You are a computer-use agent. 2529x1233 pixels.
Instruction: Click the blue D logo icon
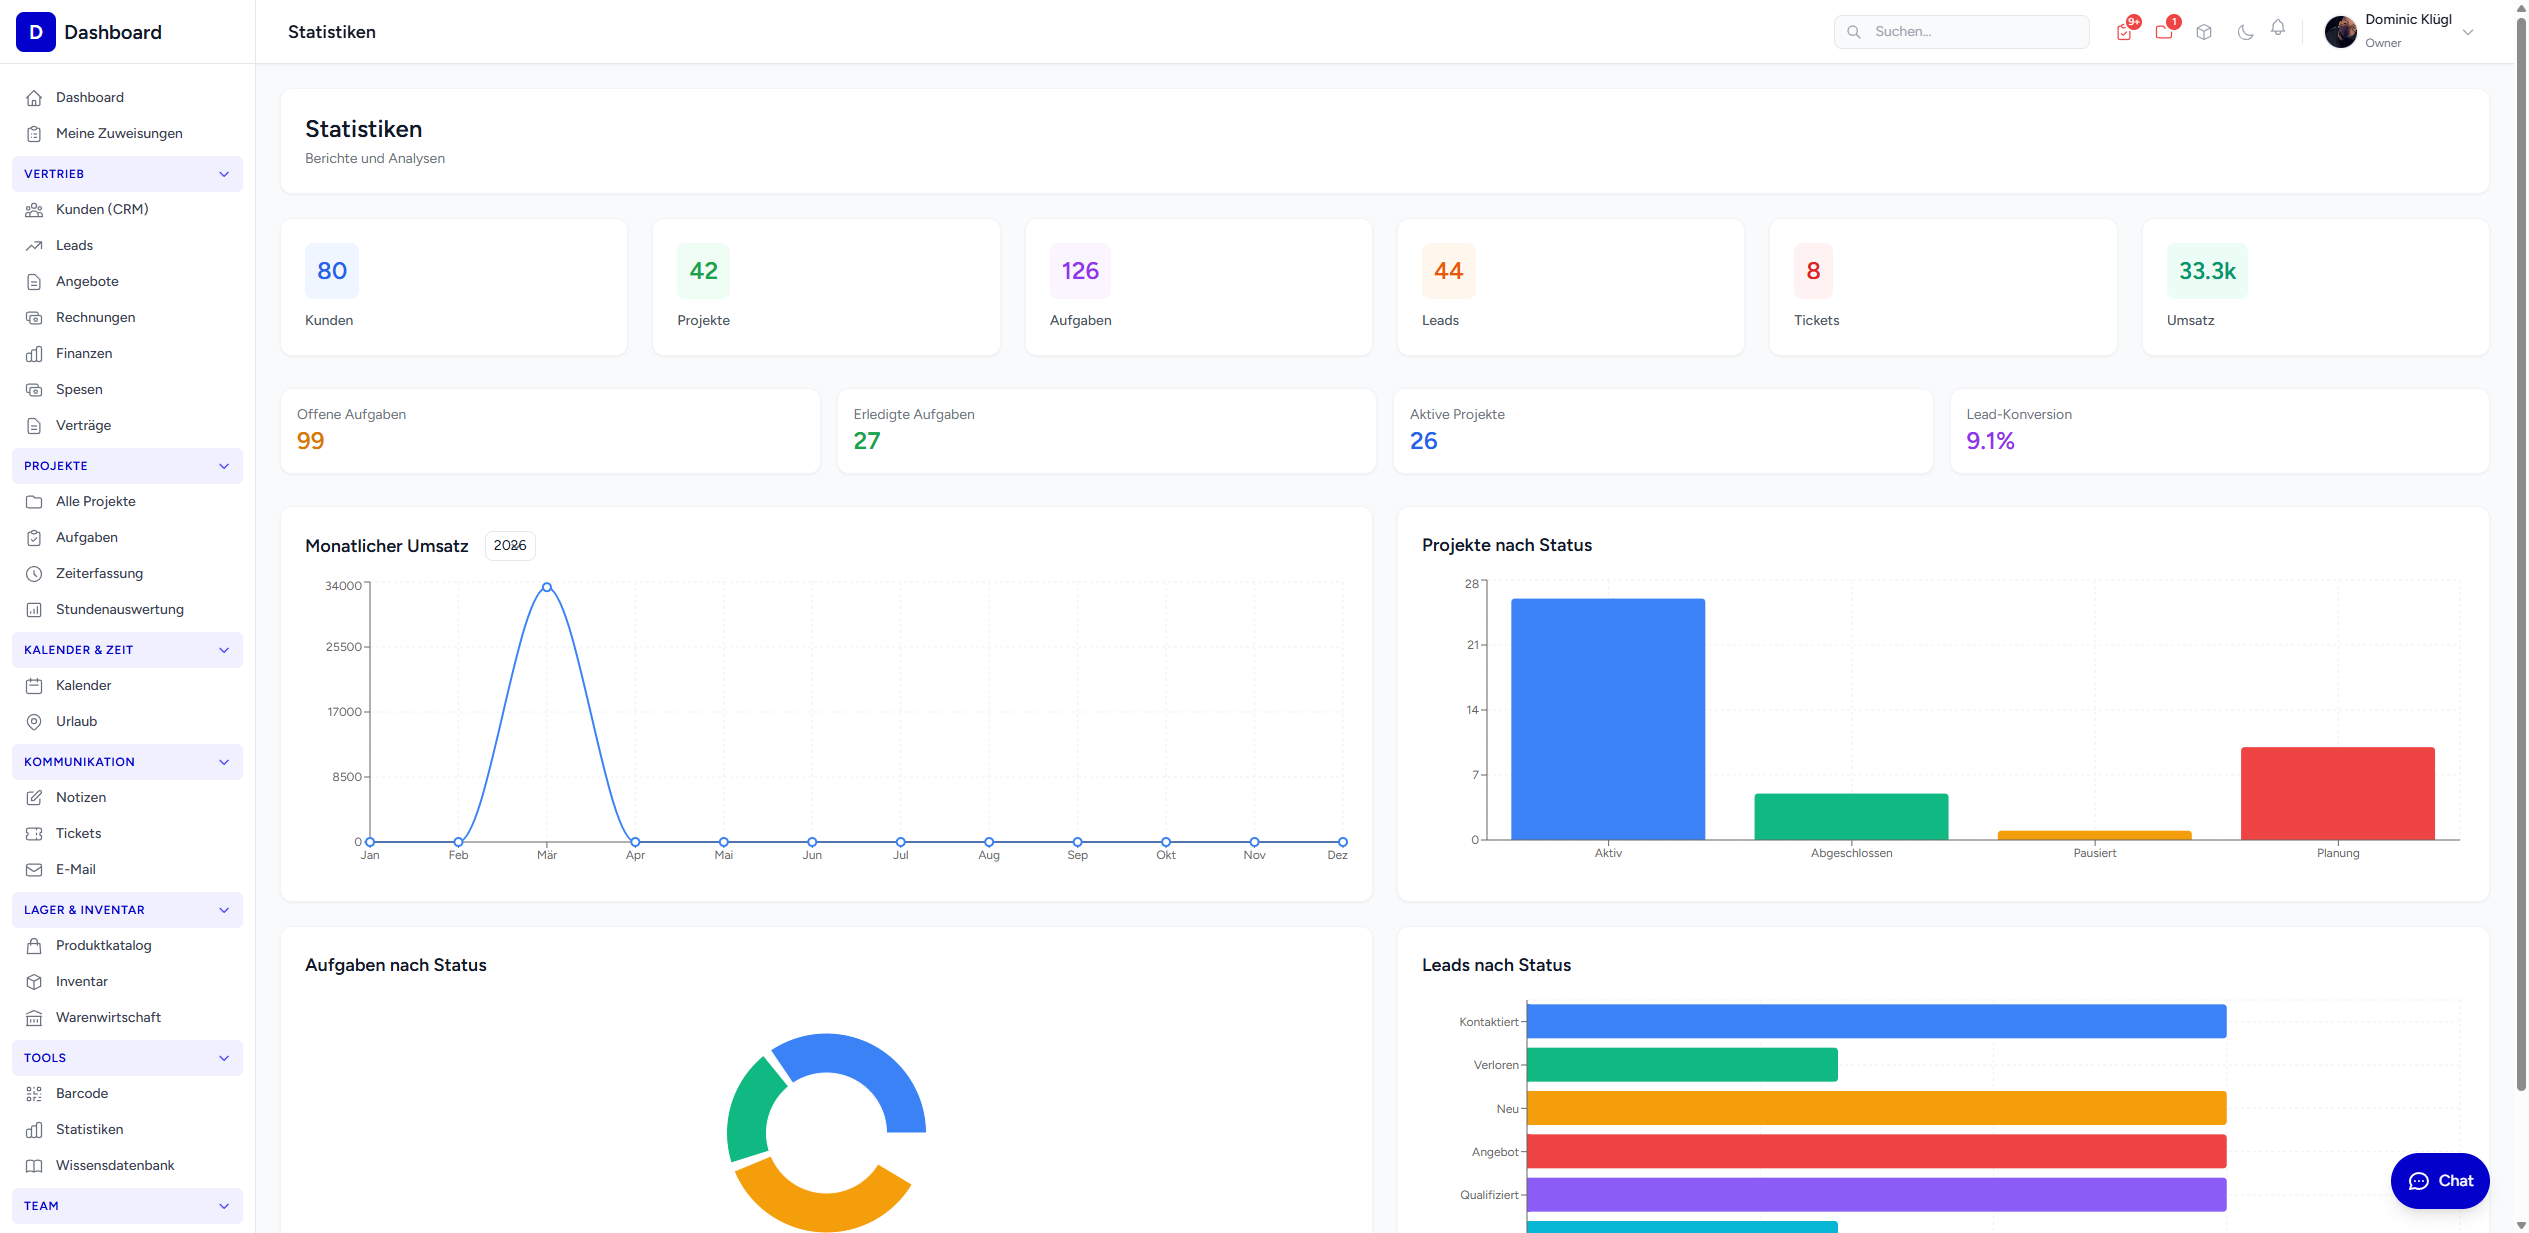coord(36,32)
